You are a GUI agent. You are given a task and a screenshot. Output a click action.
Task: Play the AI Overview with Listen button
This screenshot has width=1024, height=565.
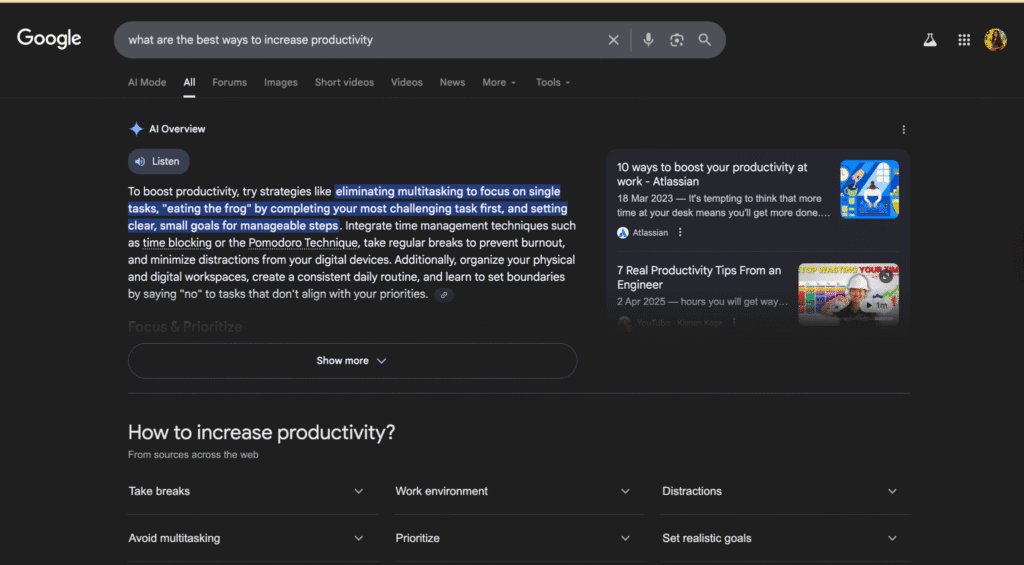tap(158, 161)
